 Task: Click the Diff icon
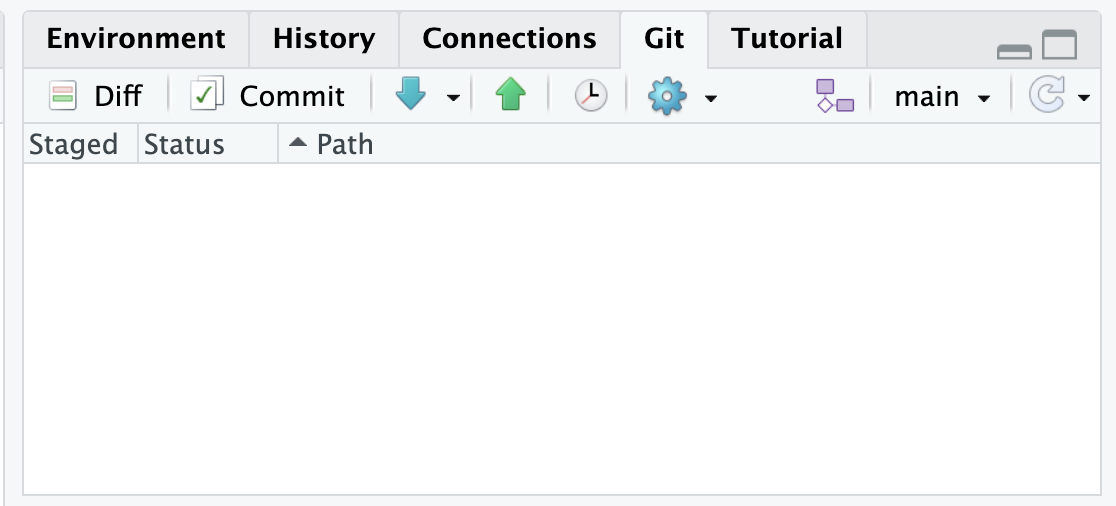pyautogui.click(x=63, y=96)
